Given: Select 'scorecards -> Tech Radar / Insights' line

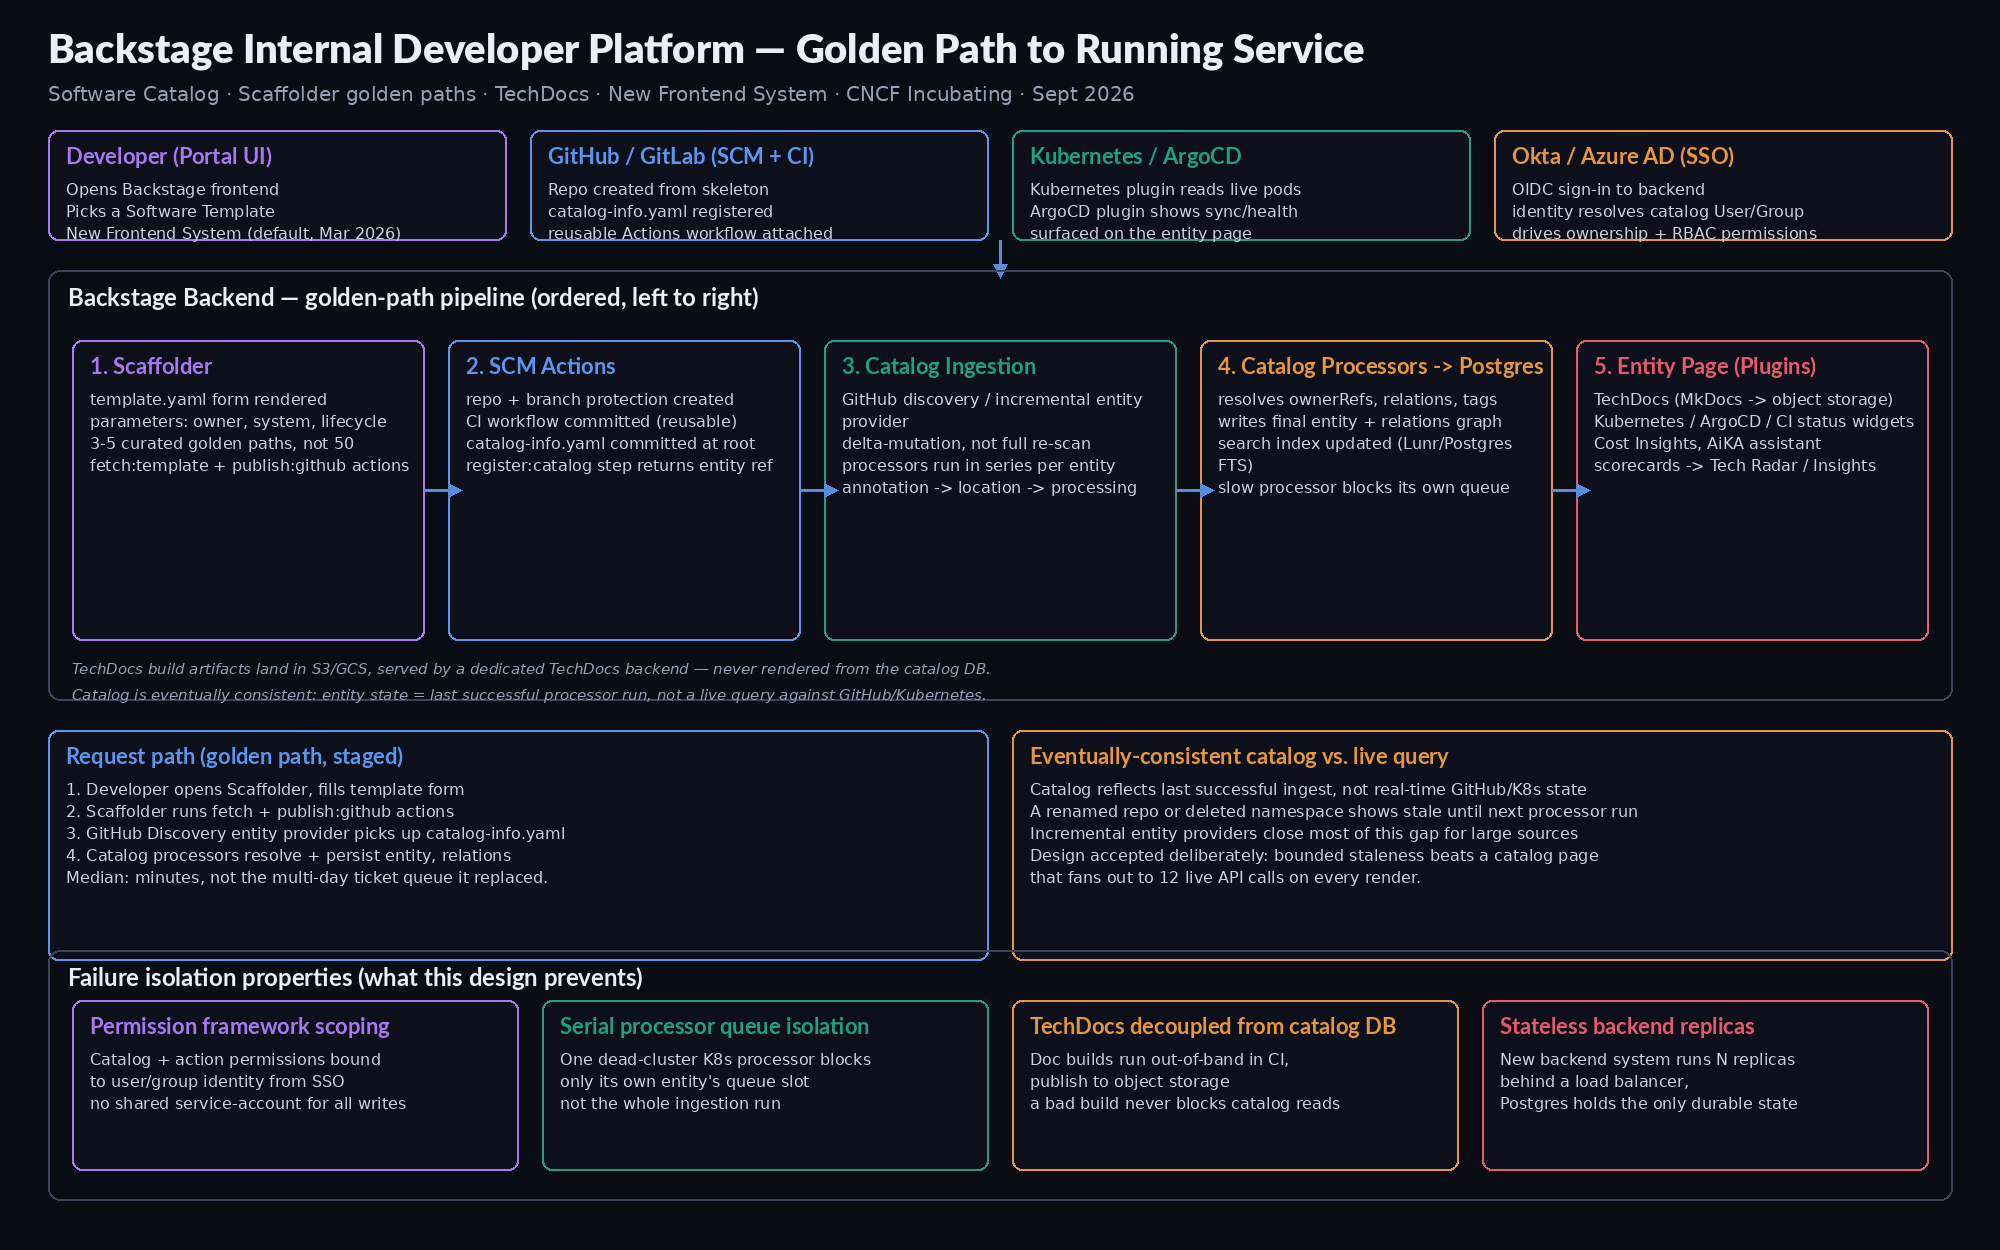Looking at the screenshot, I should (x=1735, y=465).
